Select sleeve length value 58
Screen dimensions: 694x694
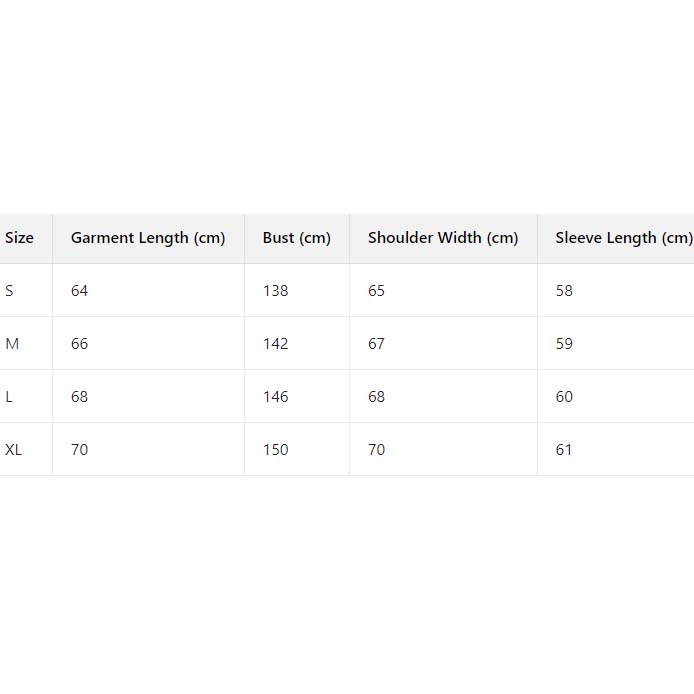point(564,291)
